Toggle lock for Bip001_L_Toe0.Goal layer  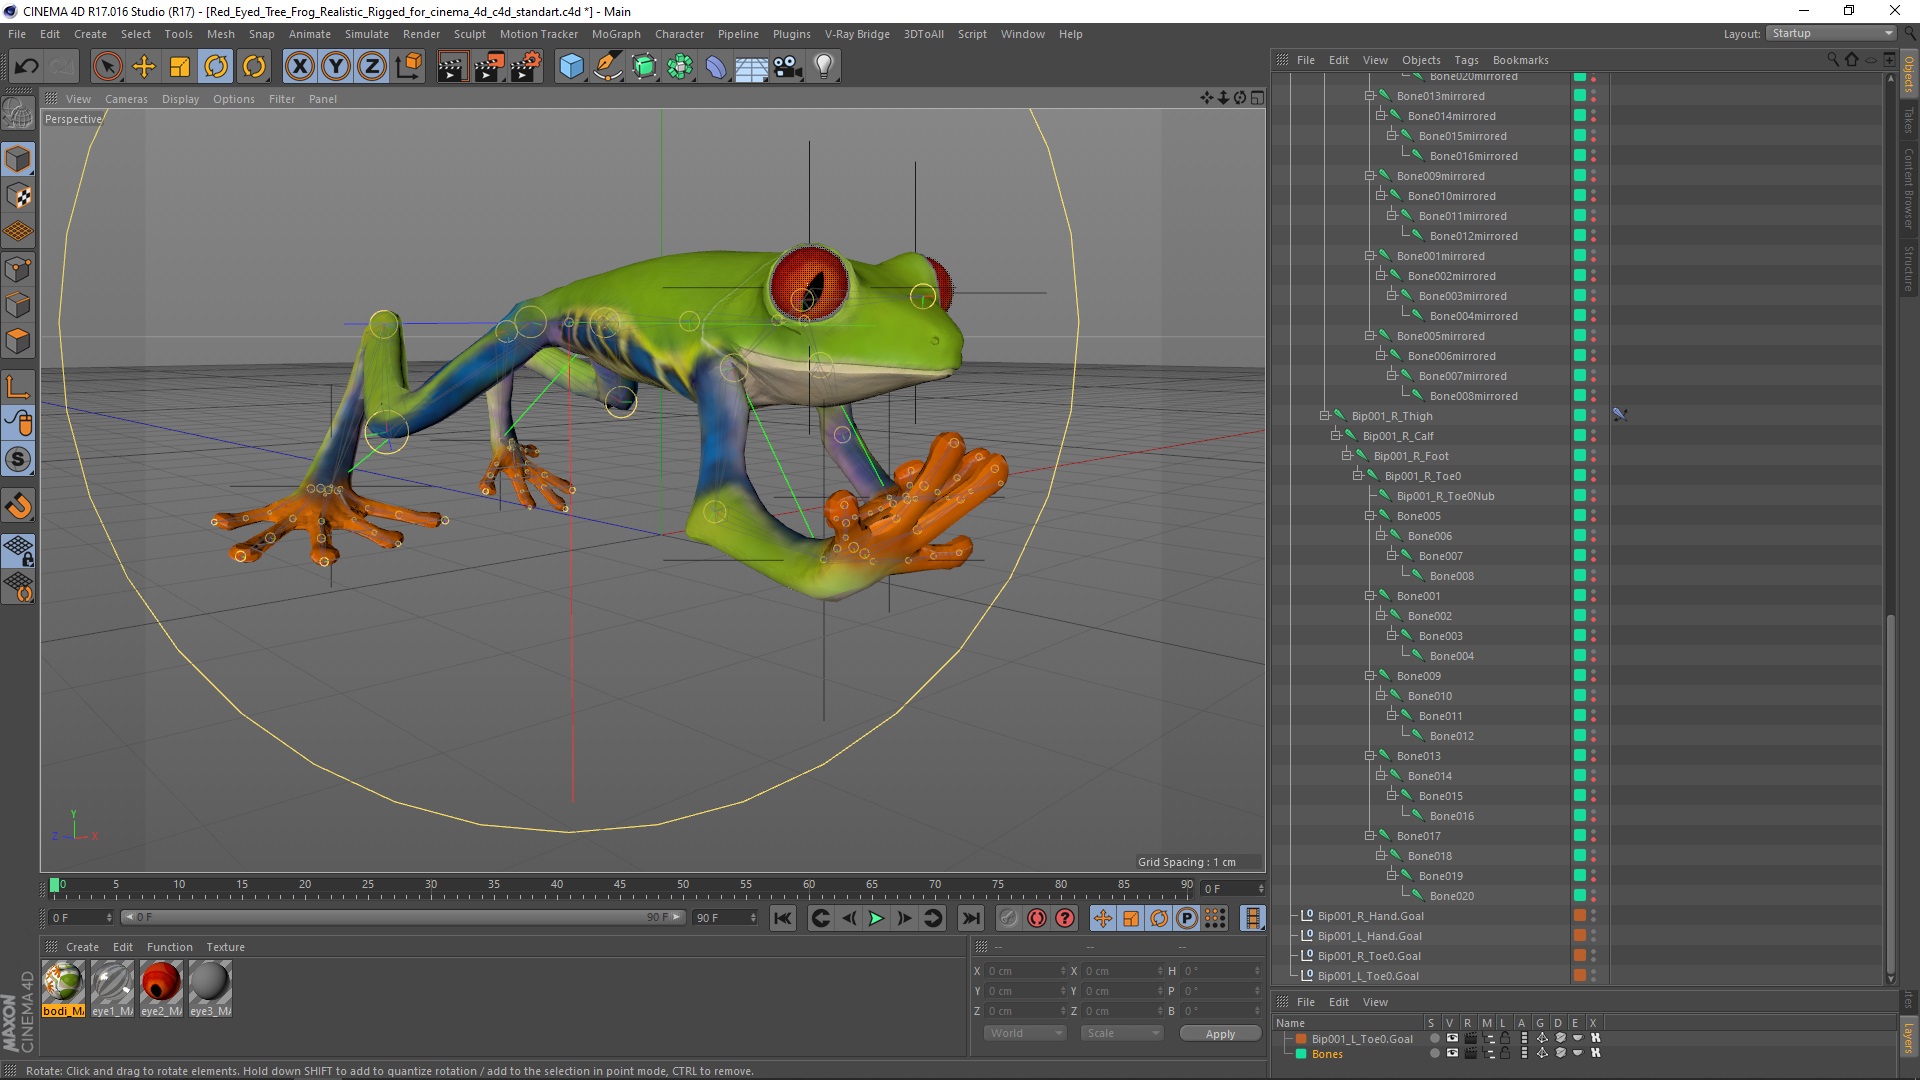tap(1505, 1038)
